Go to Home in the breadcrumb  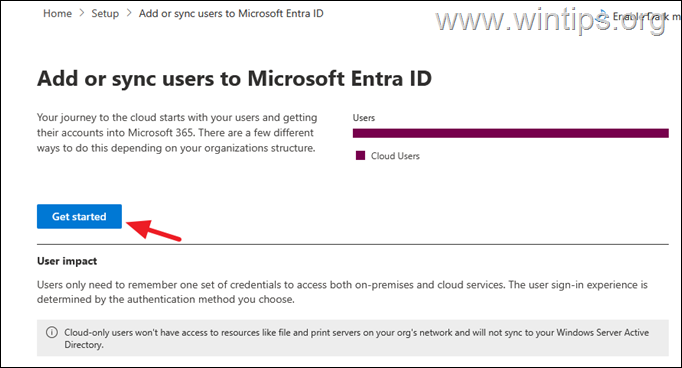pyautogui.click(x=57, y=13)
